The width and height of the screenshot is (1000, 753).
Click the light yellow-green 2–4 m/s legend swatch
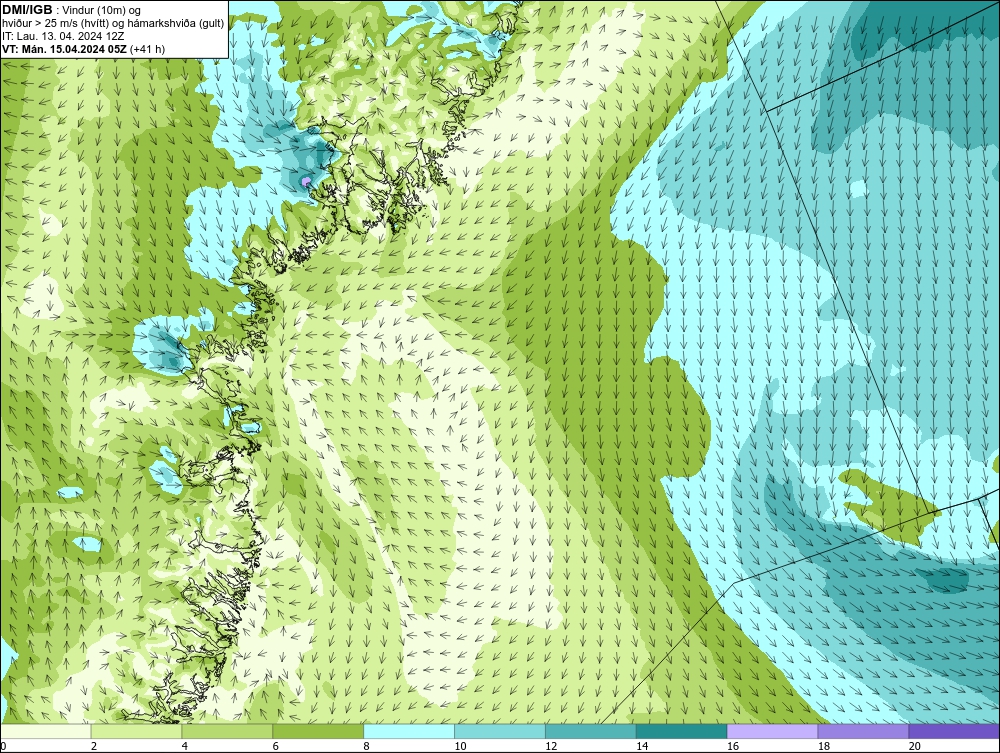(136, 731)
